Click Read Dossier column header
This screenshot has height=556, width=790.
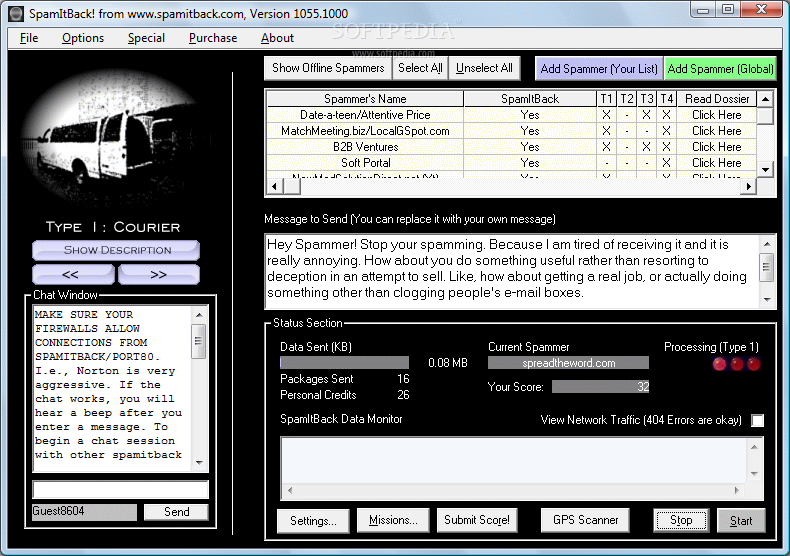717,99
